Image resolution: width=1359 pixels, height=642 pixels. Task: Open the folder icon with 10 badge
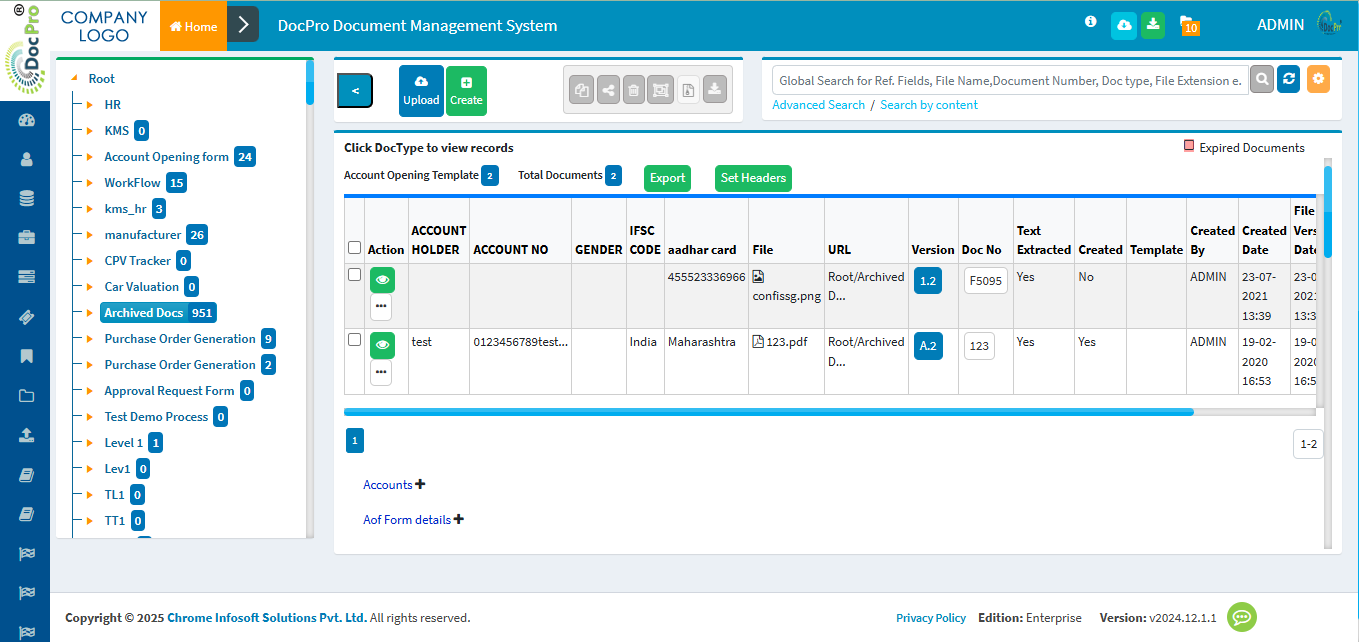click(1188, 25)
